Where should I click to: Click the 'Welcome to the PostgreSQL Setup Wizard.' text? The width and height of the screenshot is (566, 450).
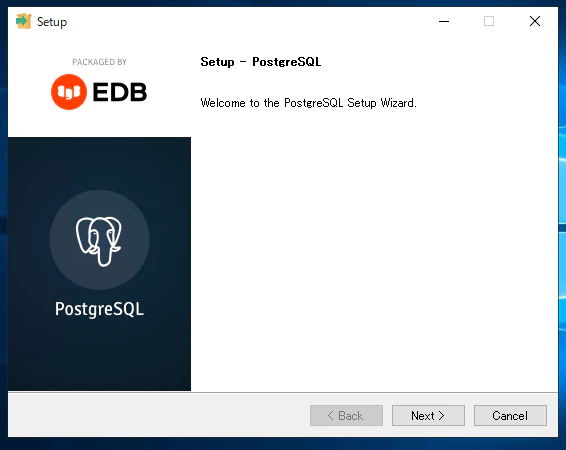pyautogui.click(x=309, y=103)
